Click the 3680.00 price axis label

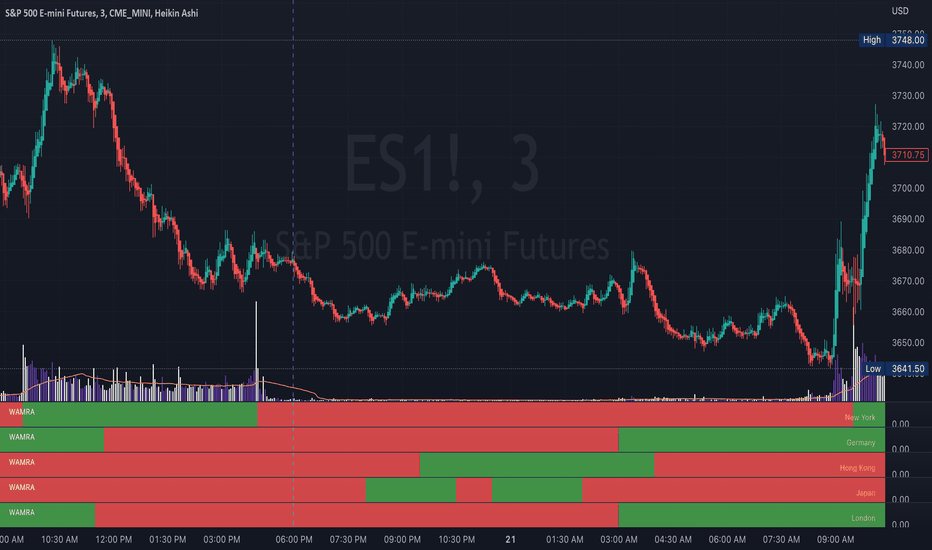[x=908, y=250]
